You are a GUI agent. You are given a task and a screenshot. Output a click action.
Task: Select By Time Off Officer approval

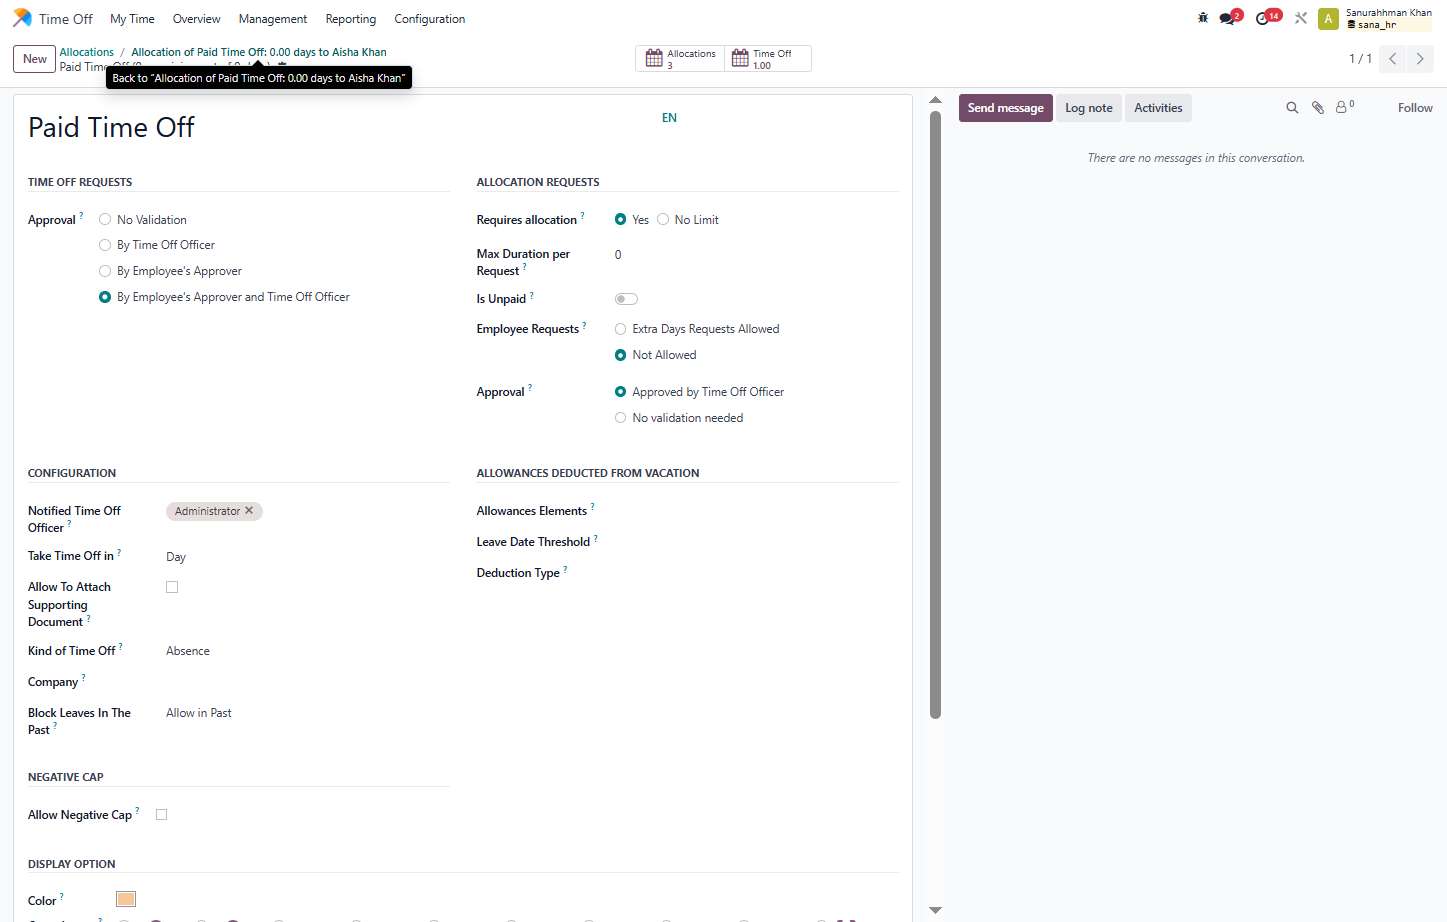(105, 245)
